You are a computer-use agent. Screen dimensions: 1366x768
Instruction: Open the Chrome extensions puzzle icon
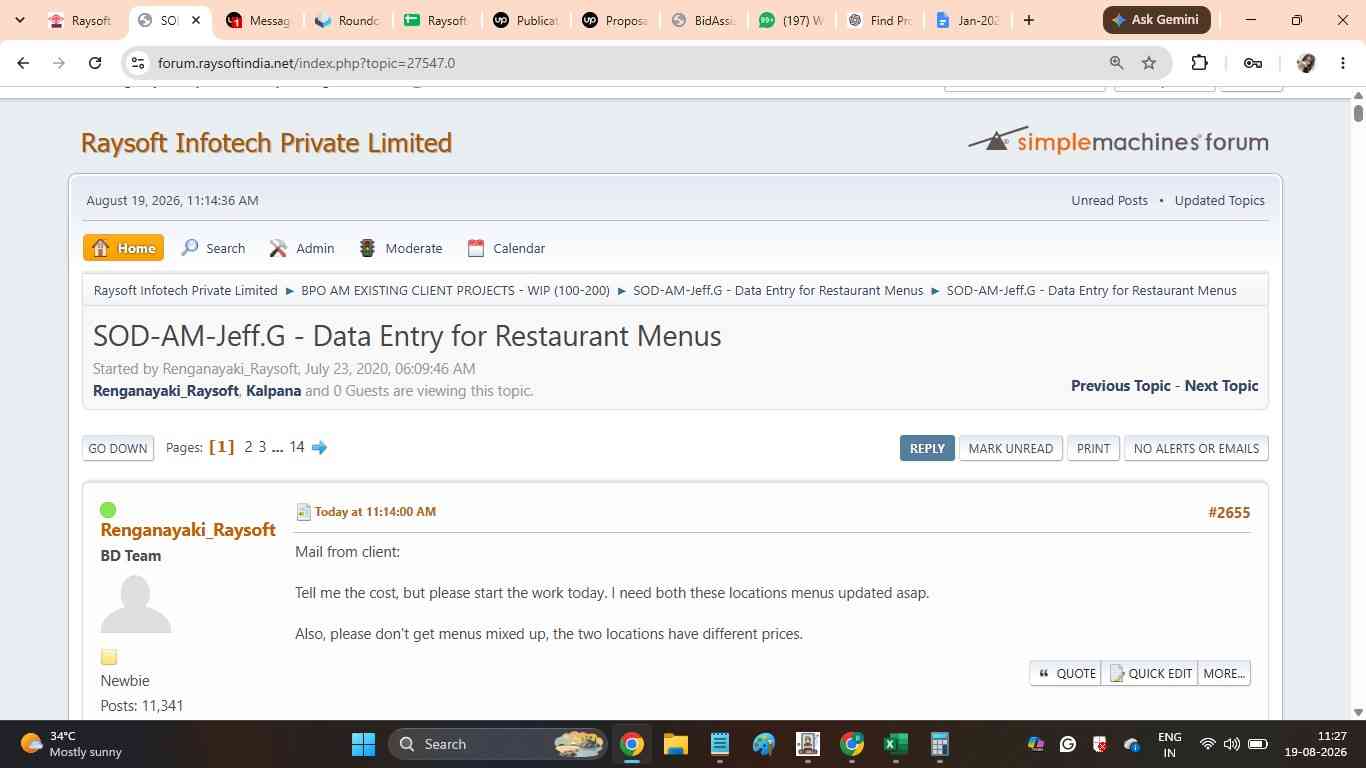[x=1199, y=63]
